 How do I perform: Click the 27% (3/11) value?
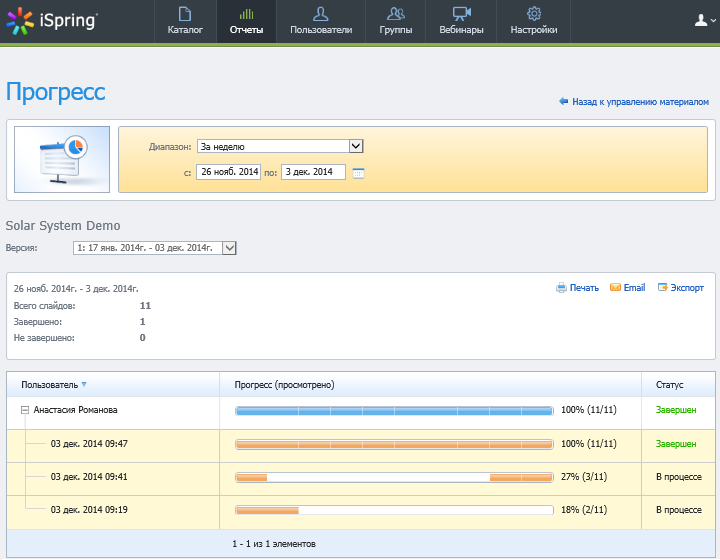click(584, 477)
